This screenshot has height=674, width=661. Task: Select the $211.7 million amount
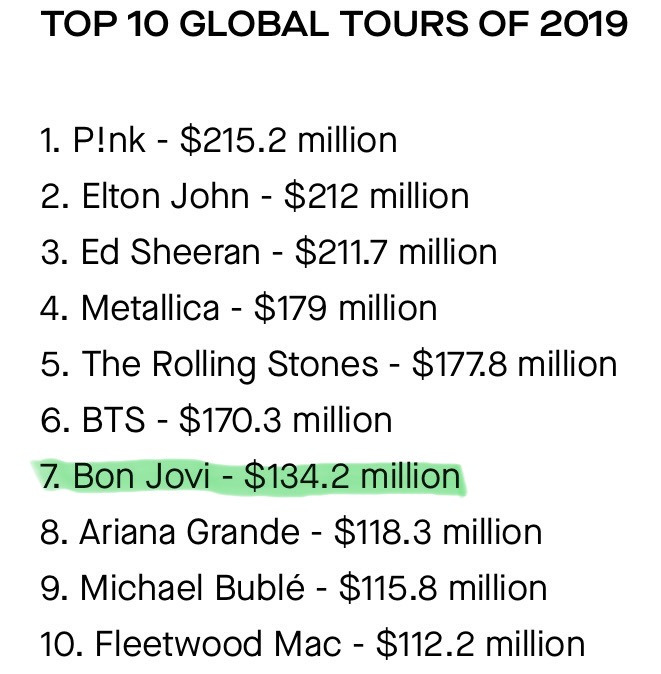(396, 251)
